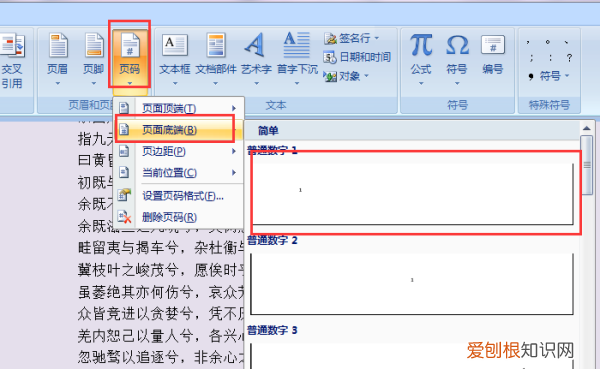This screenshot has height=369, width=600.
Task: Click the Header (页眉) icon
Action: click(x=58, y=46)
